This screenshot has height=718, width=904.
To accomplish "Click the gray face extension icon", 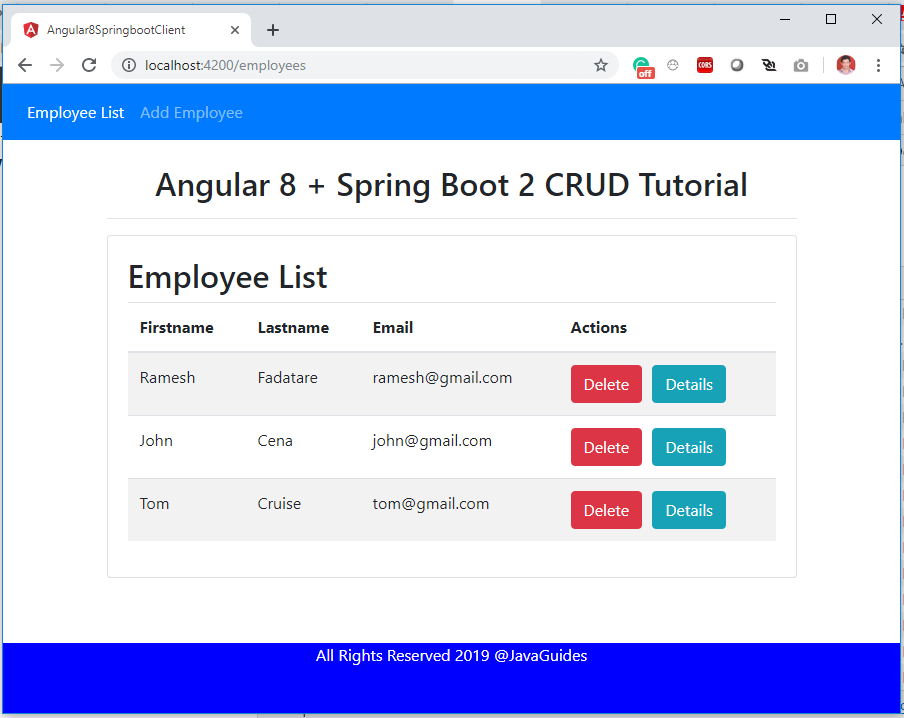I will [673, 65].
